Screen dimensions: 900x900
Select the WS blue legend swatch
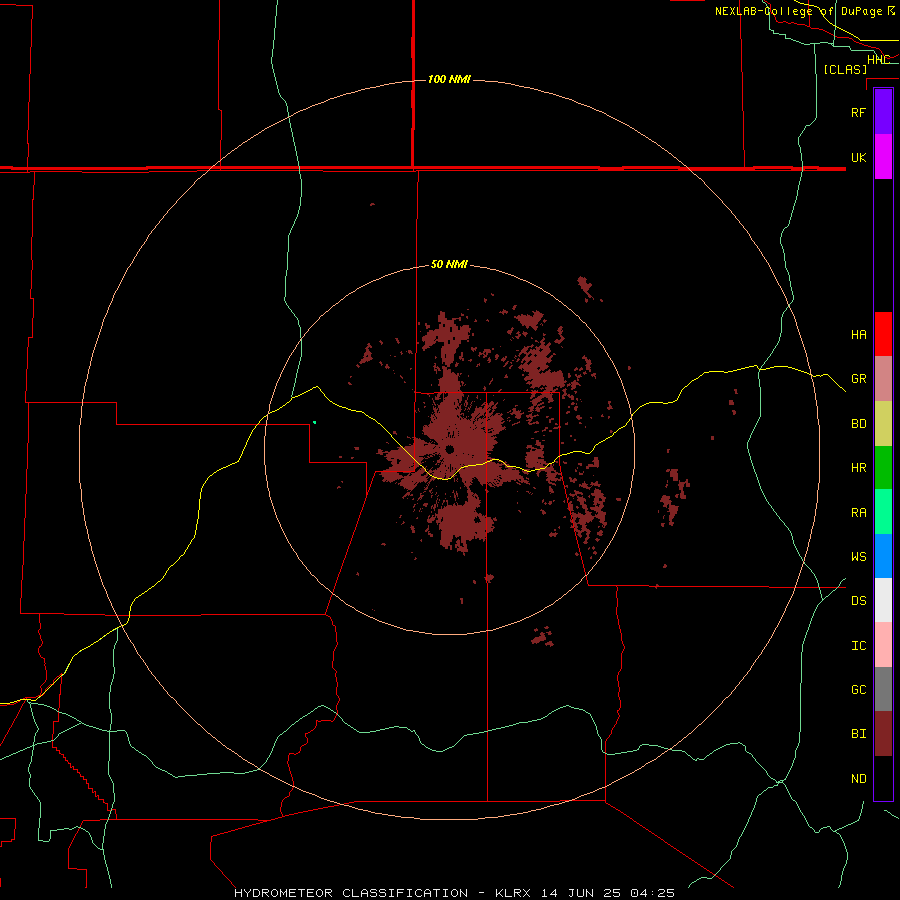(x=883, y=556)
